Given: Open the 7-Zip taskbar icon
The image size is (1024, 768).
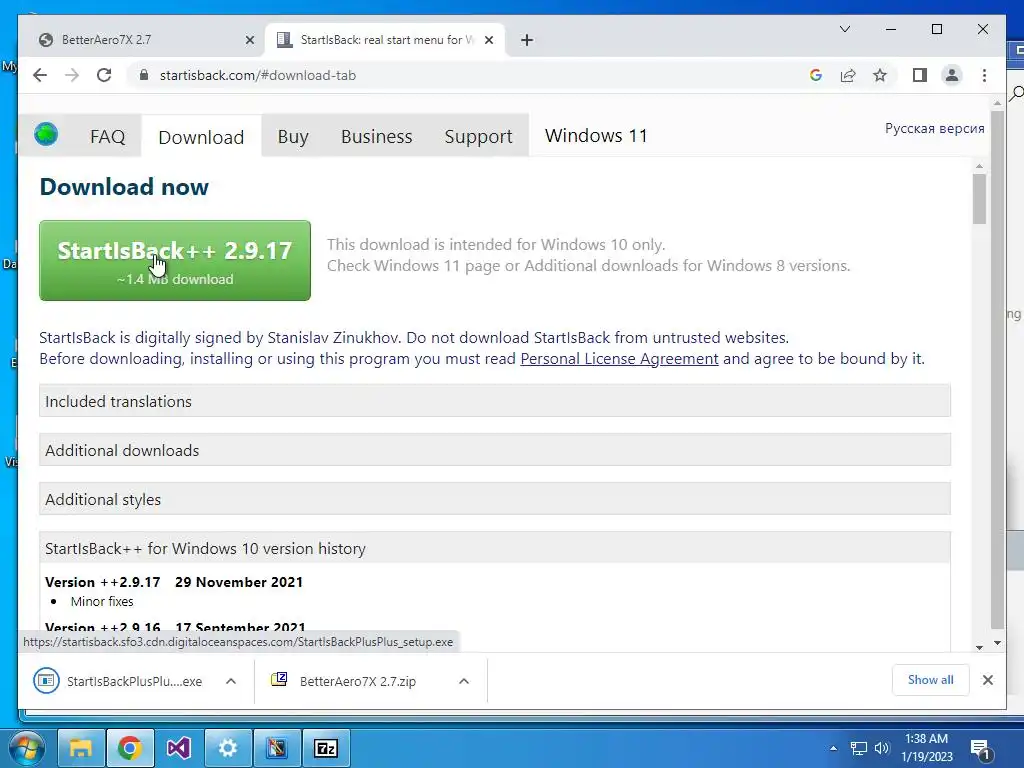Looking at the screenshot, I should tap(326, 748).
